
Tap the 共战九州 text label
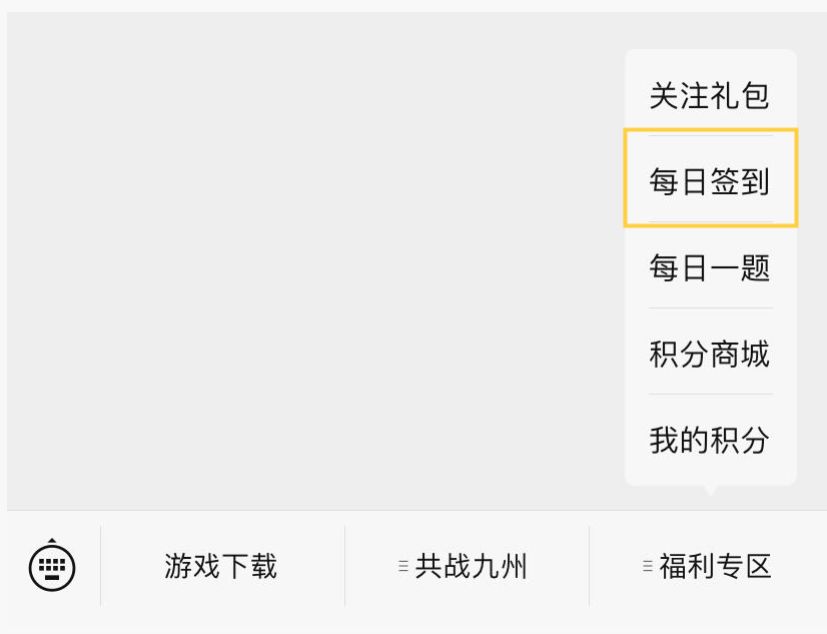pos(471,566)
